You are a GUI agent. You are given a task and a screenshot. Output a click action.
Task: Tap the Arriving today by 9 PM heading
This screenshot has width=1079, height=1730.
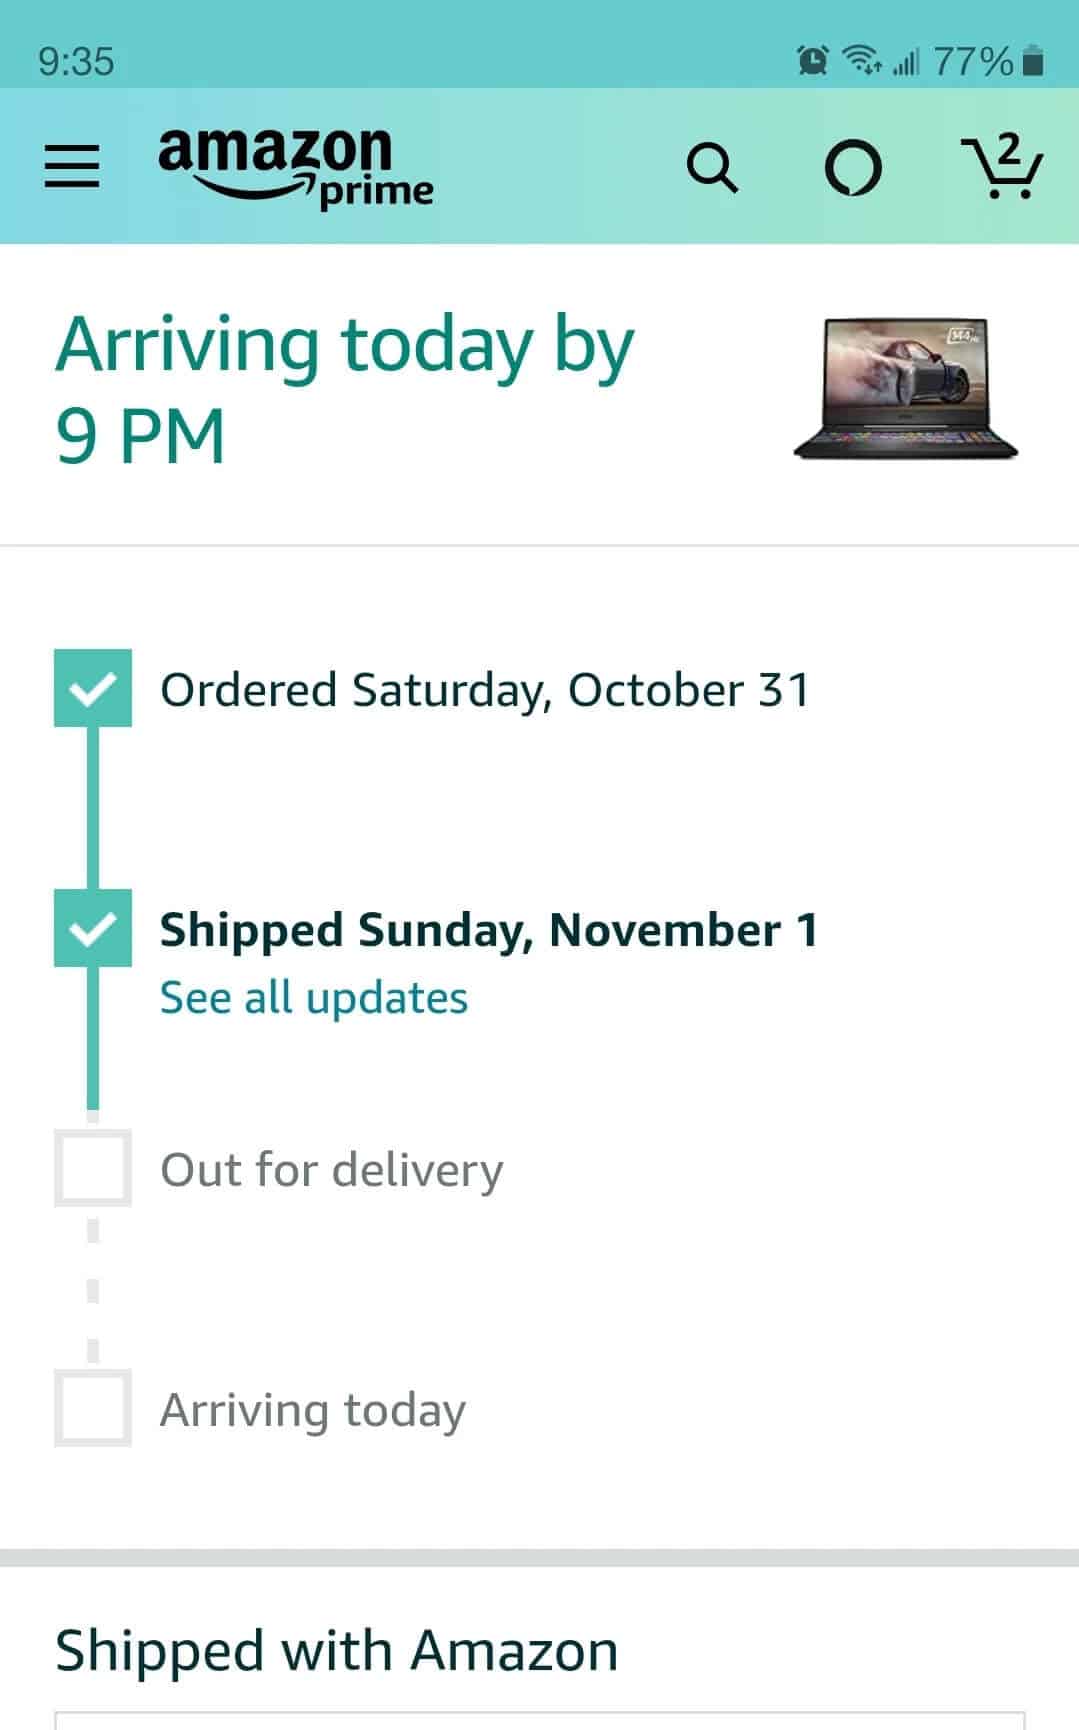[x=345, y=390]
